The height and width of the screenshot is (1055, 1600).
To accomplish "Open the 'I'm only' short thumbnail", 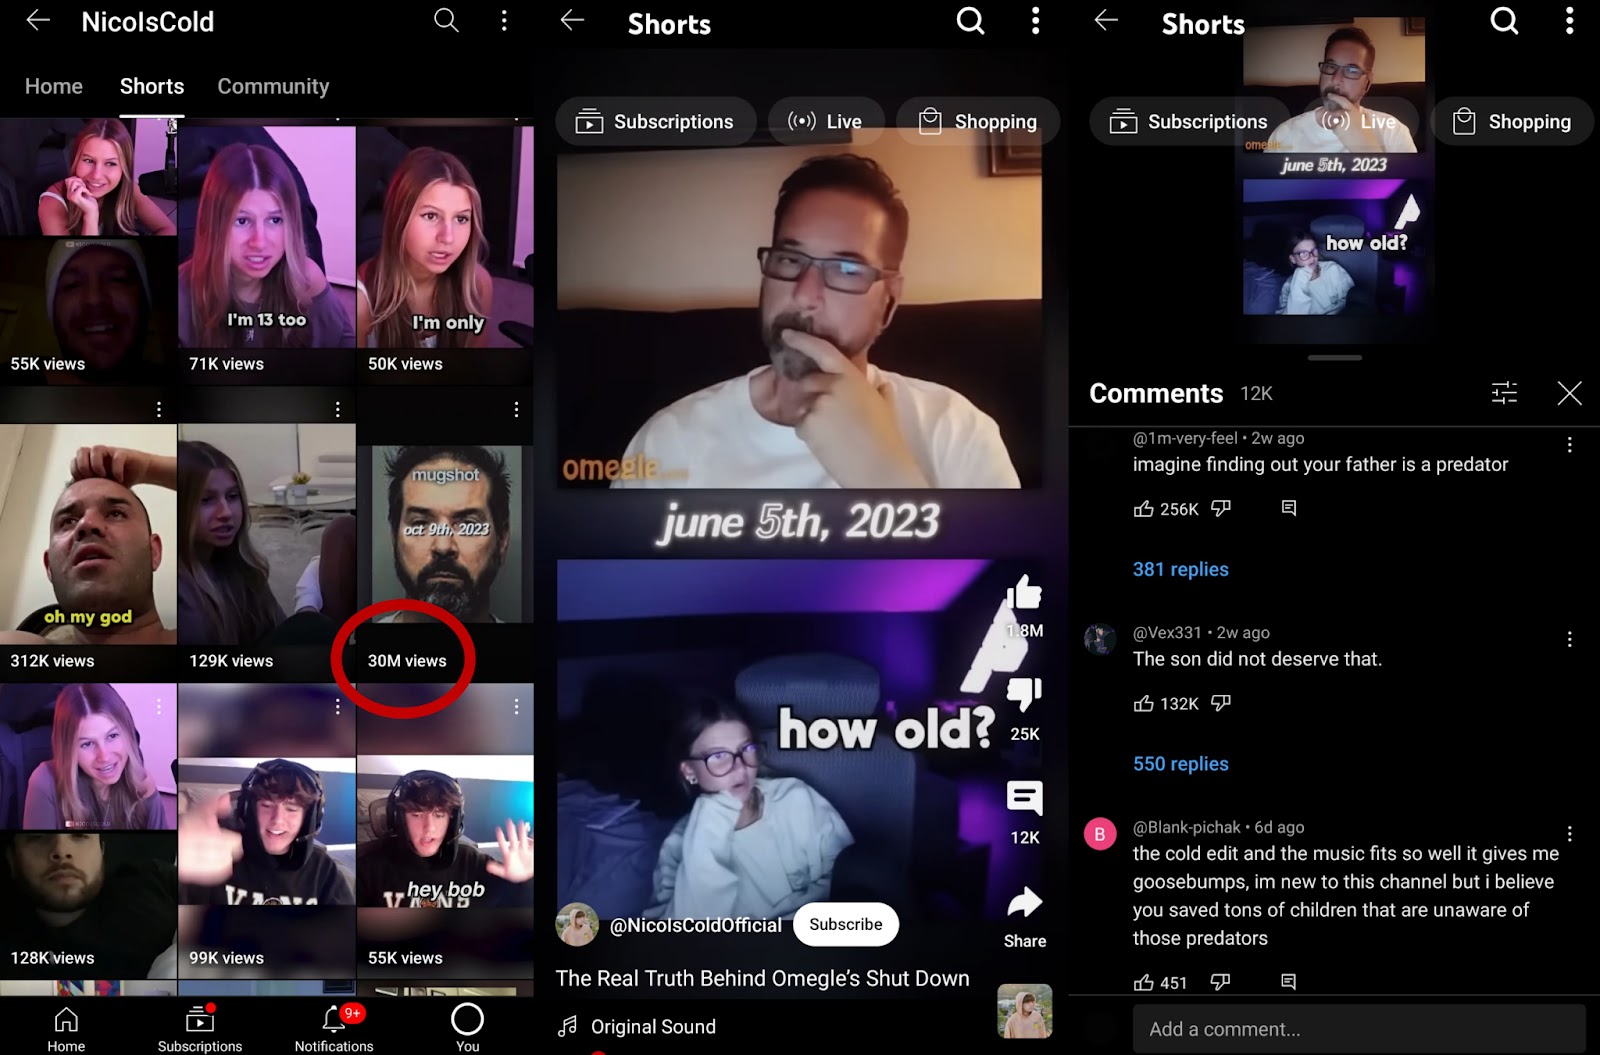I will click(x=446, y=250).
